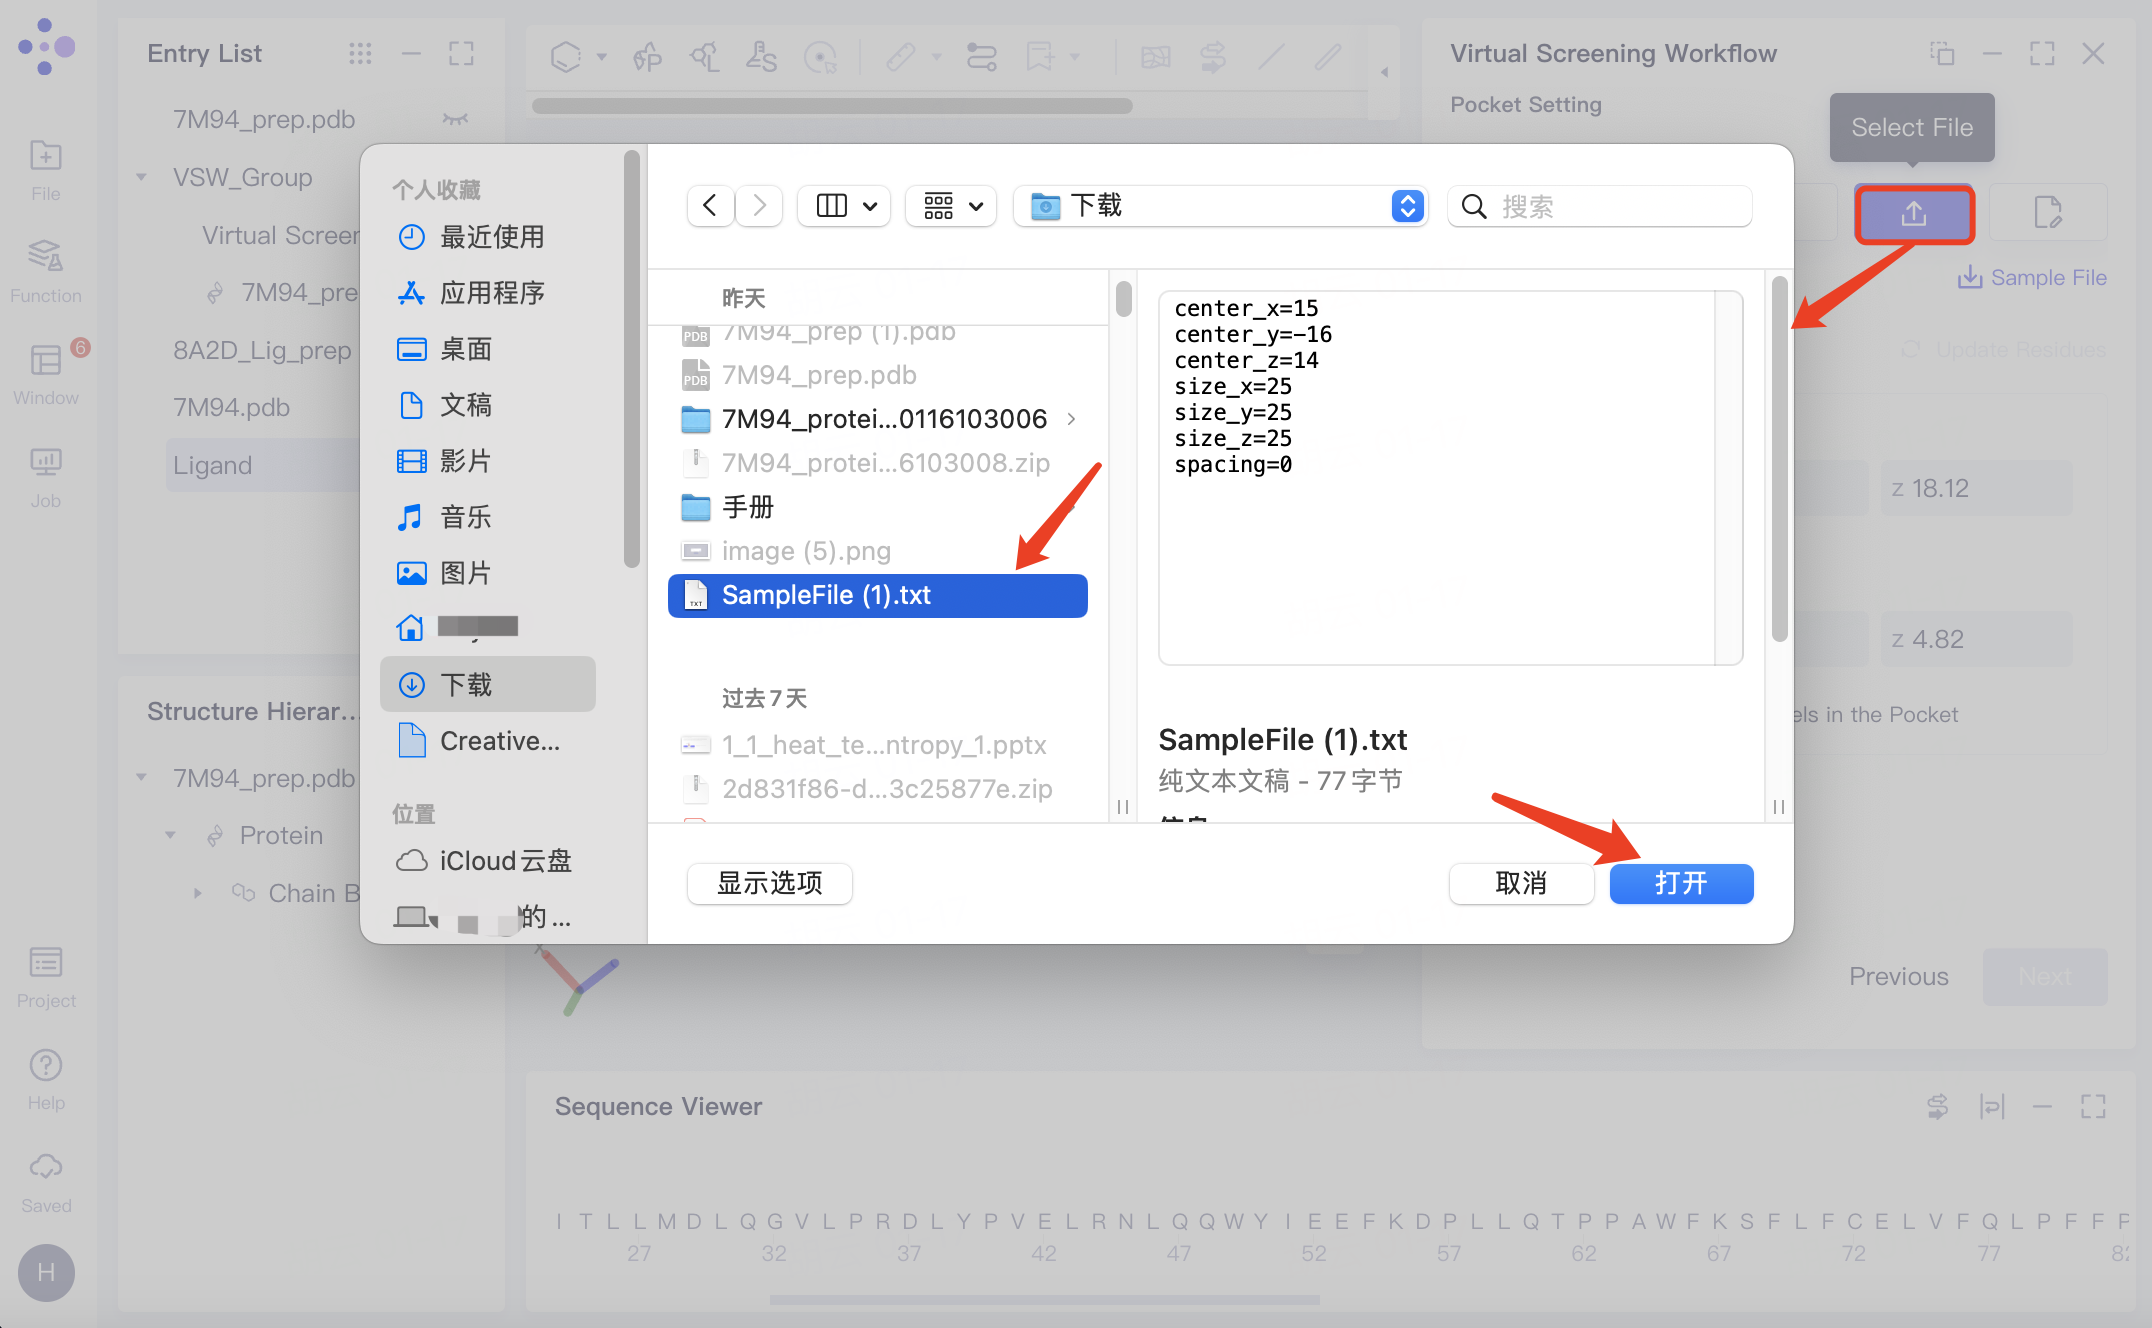
Task: Select Ligand entry in Entry List
Action: [x=265, y=465]
